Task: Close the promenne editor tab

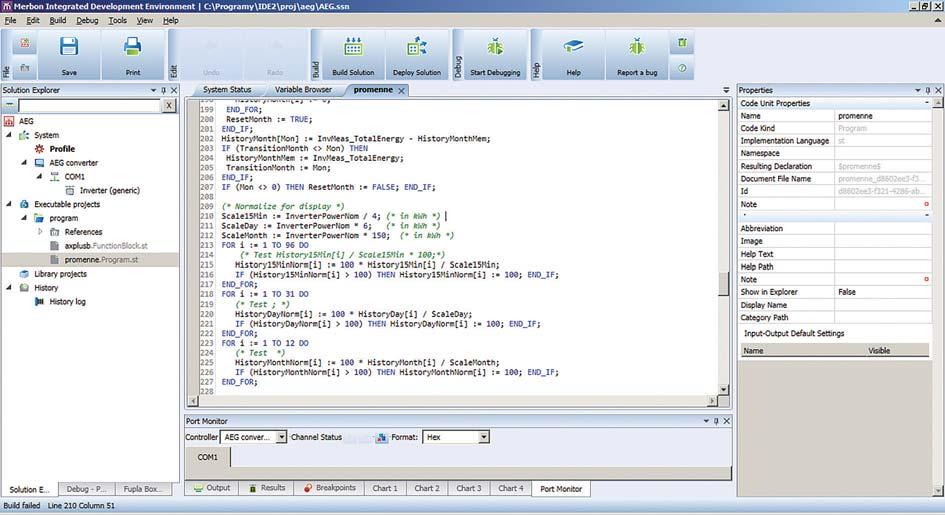Action: (x=401, y=90)
